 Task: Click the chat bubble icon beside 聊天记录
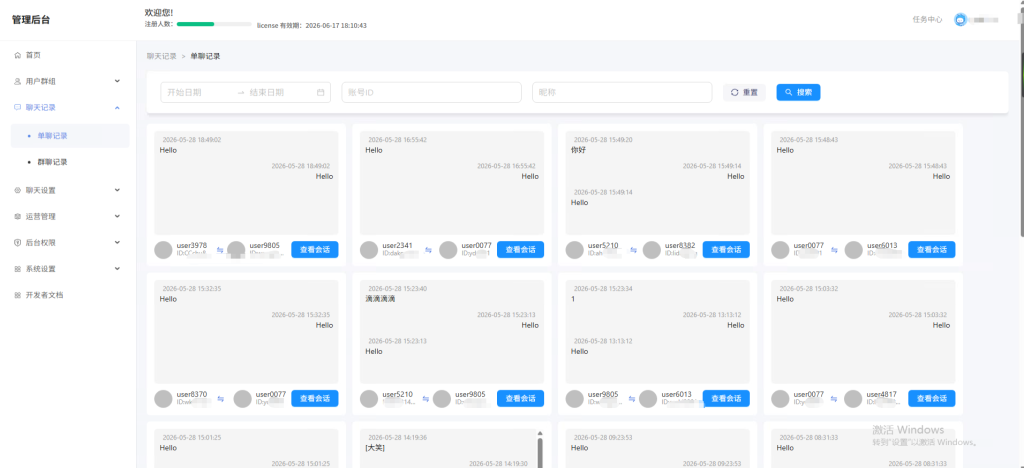pyautogui.click(x=18, y=107)
